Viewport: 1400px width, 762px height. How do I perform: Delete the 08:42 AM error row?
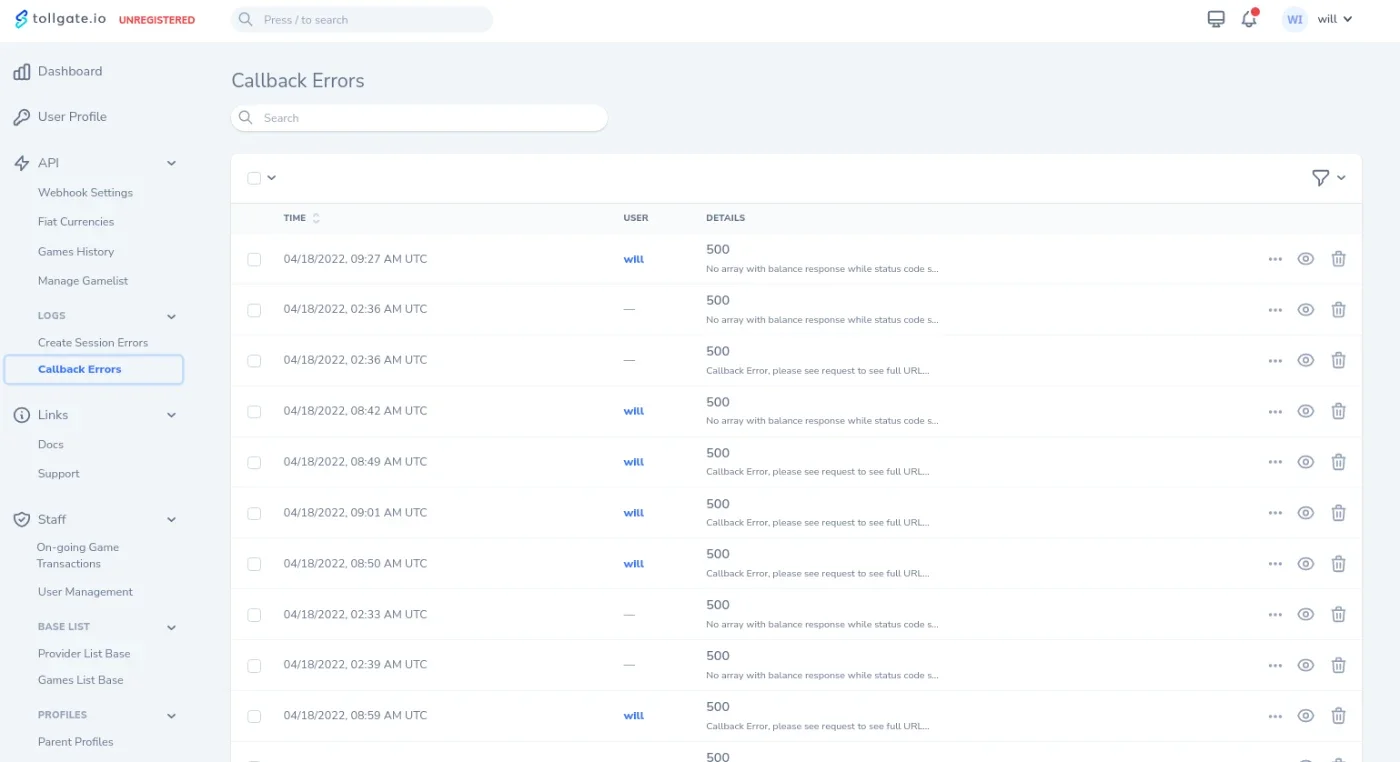[1338, 411]
